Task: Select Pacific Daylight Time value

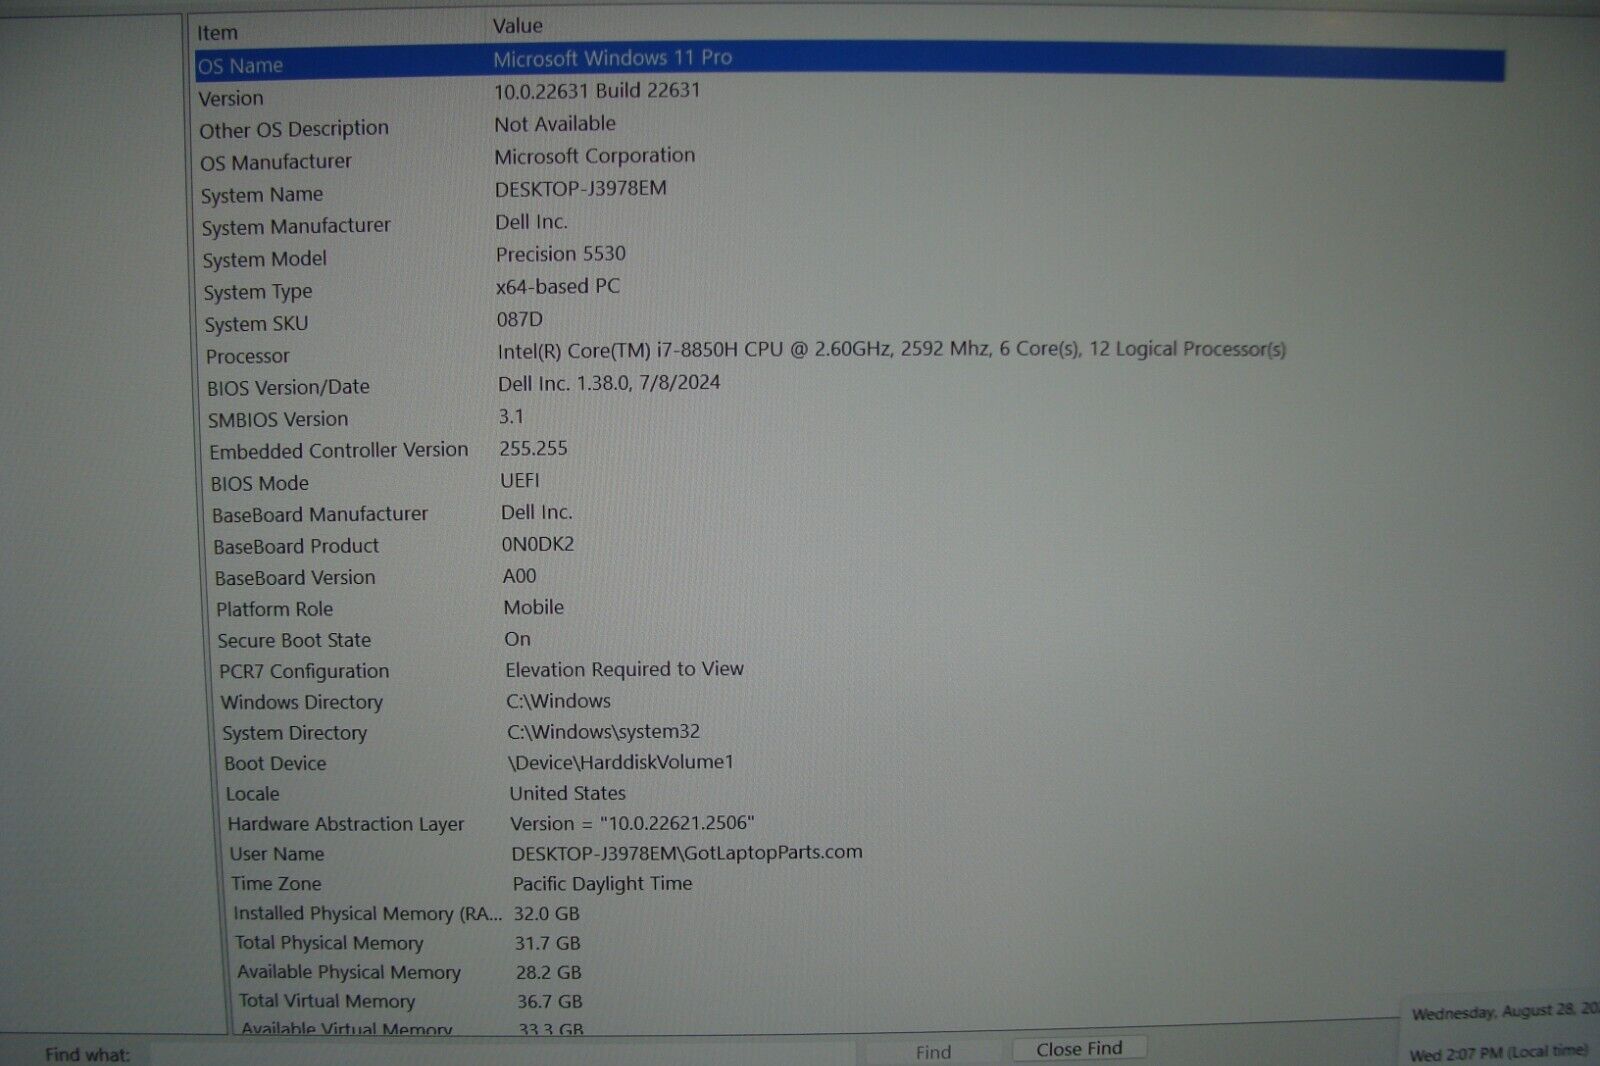Action: [x=602, y=884]
